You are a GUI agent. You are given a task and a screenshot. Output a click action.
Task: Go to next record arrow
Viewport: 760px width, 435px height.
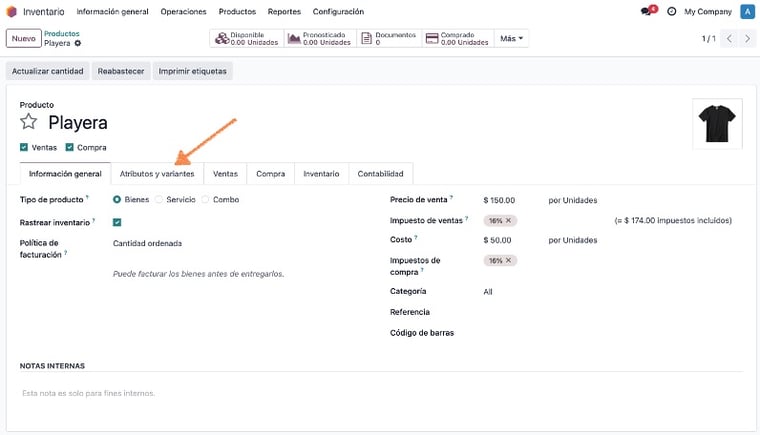(747, 38)
